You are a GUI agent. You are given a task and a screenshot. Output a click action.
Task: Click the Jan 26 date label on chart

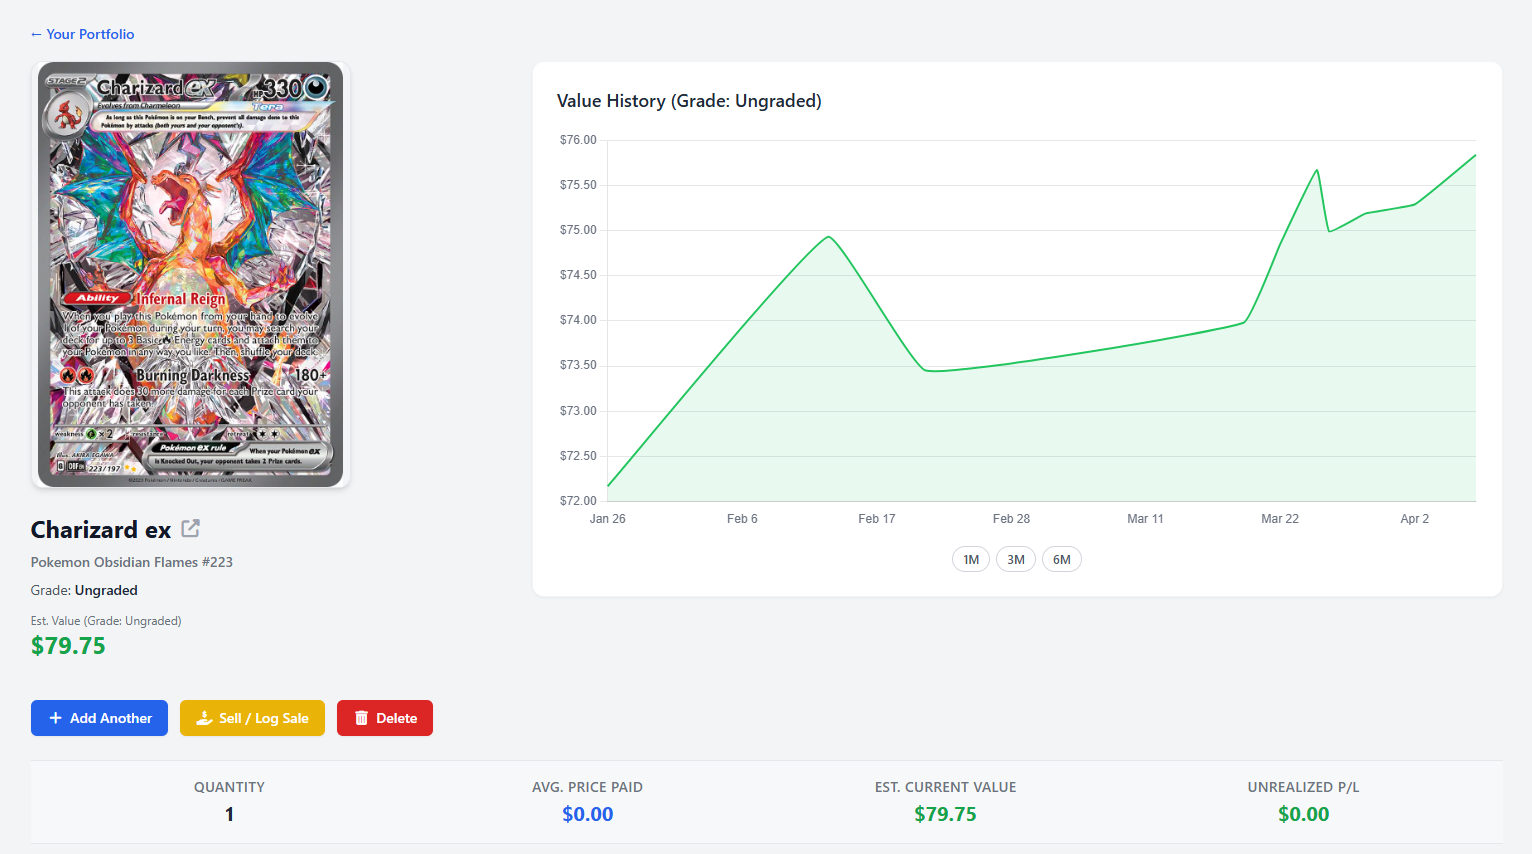[x=608, y=519]
